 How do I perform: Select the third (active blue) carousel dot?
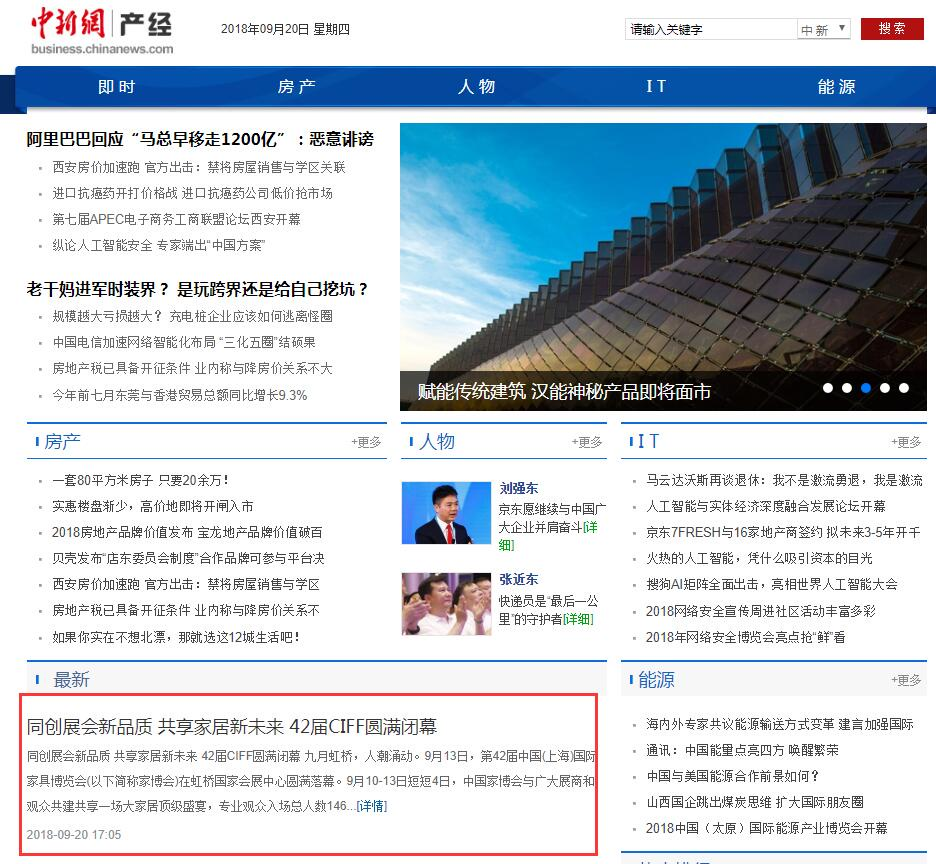(866, 388)
